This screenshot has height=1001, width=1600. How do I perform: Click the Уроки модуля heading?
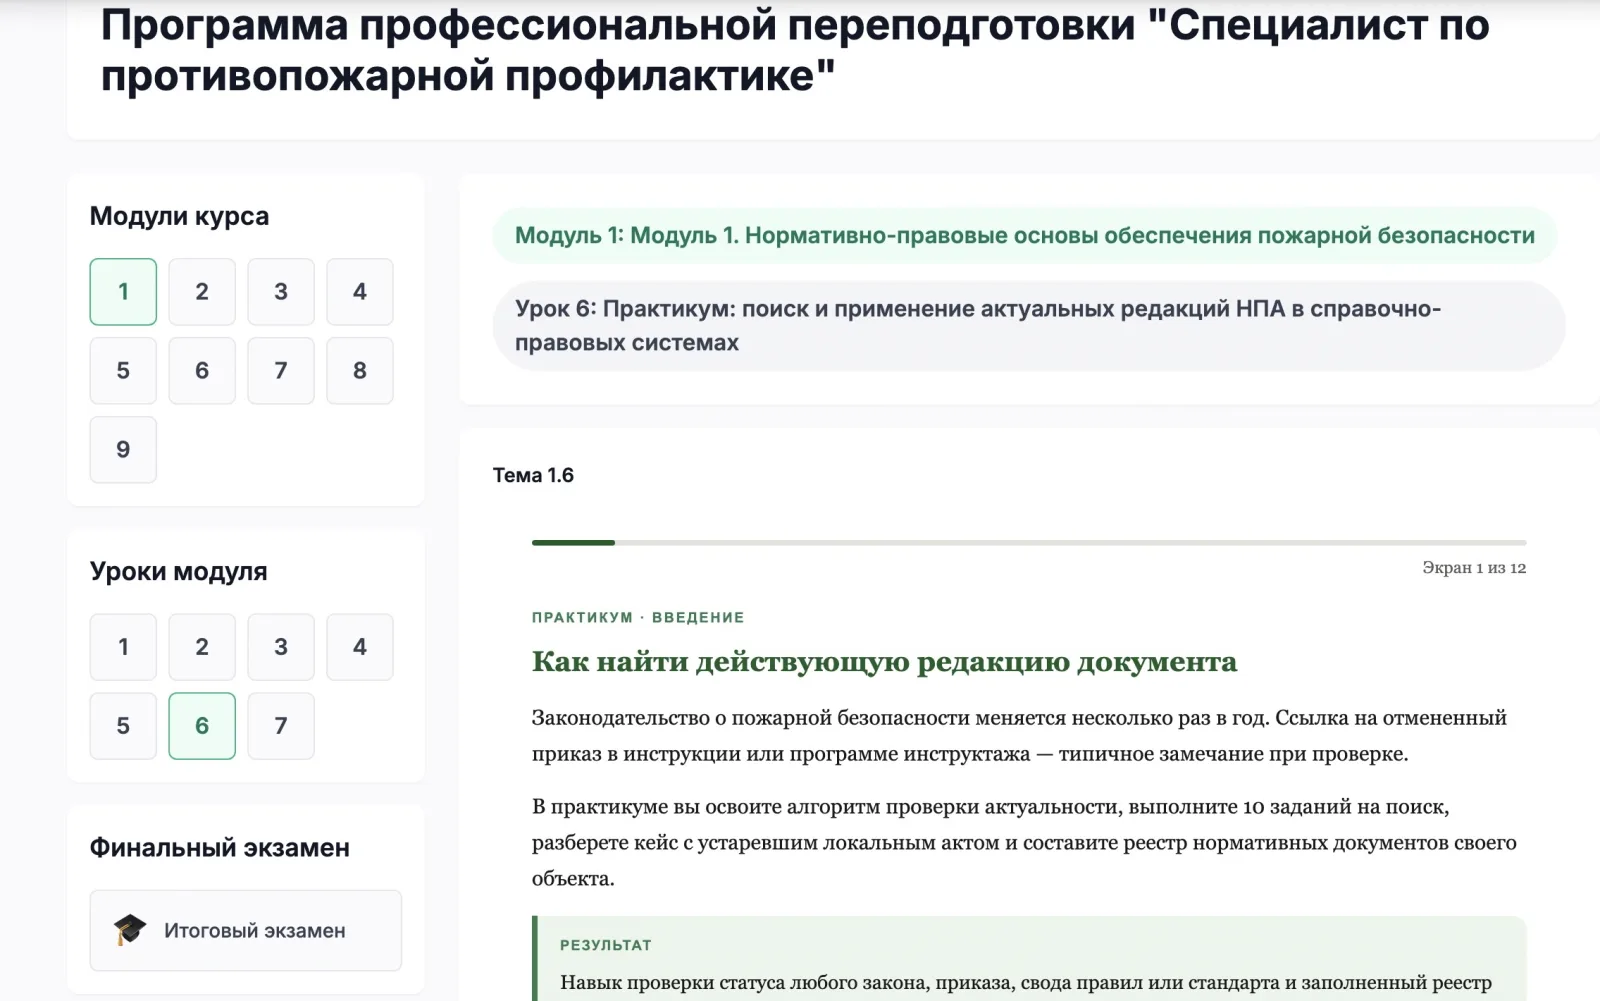[178, 572]
